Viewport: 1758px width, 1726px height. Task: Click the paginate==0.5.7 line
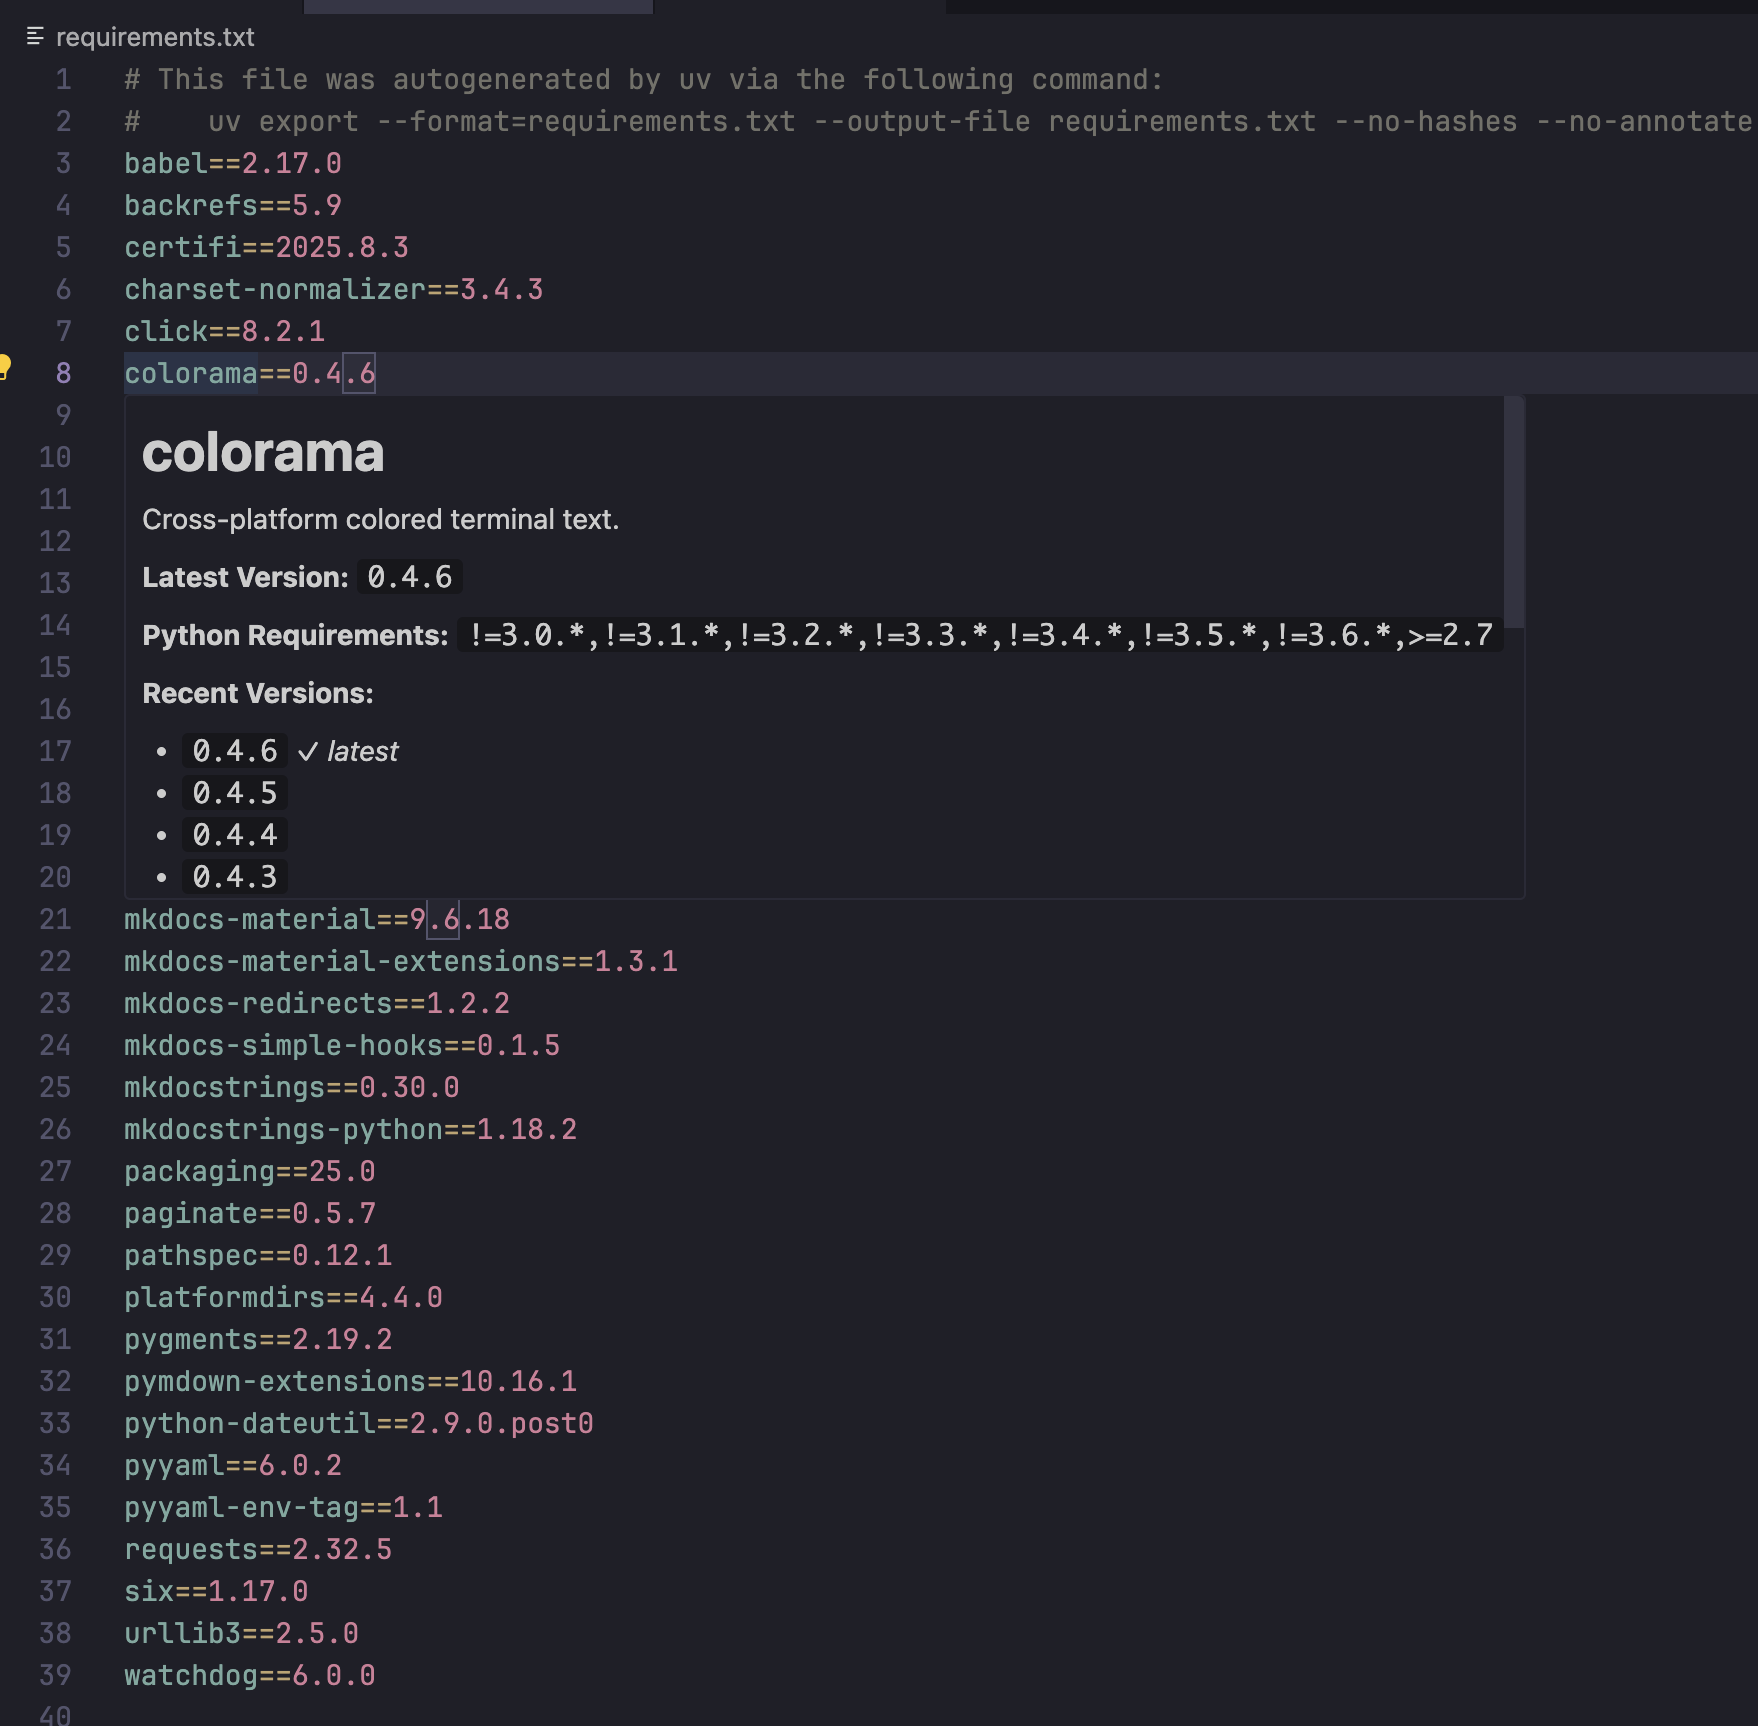coord(250,1213)
